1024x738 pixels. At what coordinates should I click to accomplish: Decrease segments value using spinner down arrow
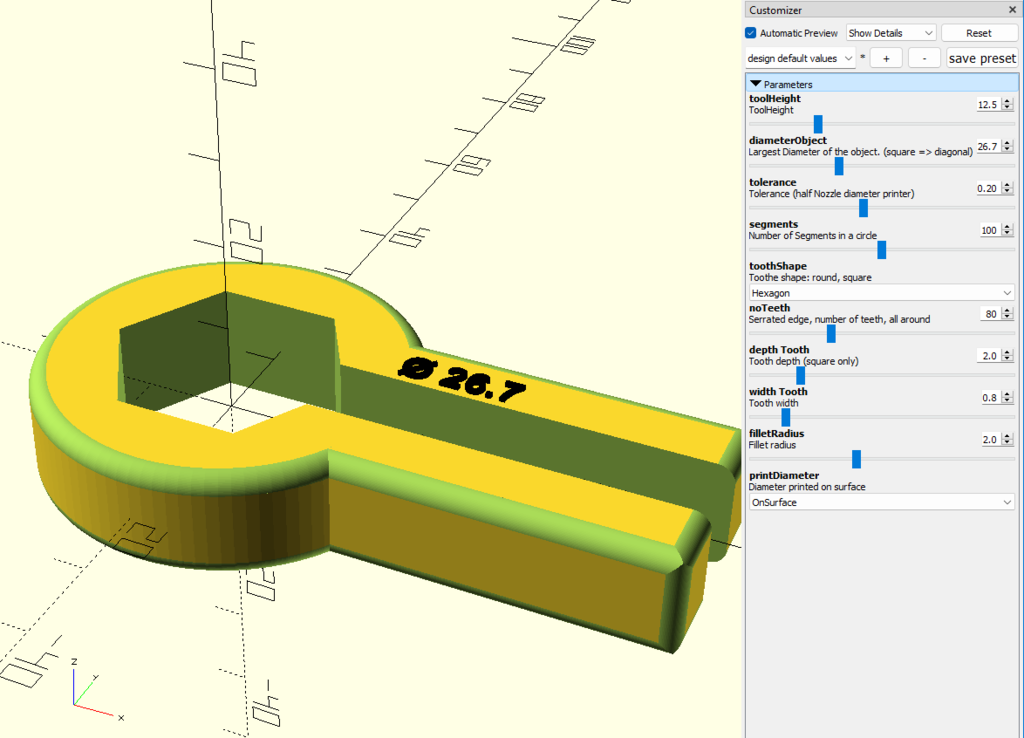point(1008,234)
